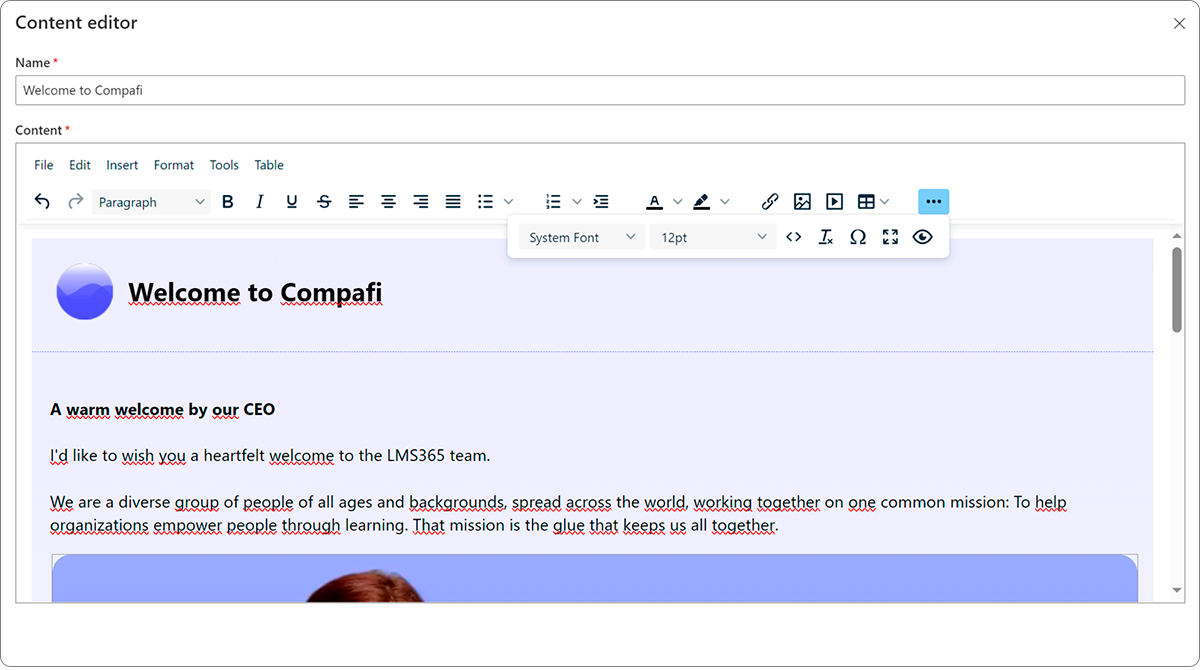Screen dimensions: 1200x670
Task: Click scrollbar up arrow in editor
Action: point(1177,235)
